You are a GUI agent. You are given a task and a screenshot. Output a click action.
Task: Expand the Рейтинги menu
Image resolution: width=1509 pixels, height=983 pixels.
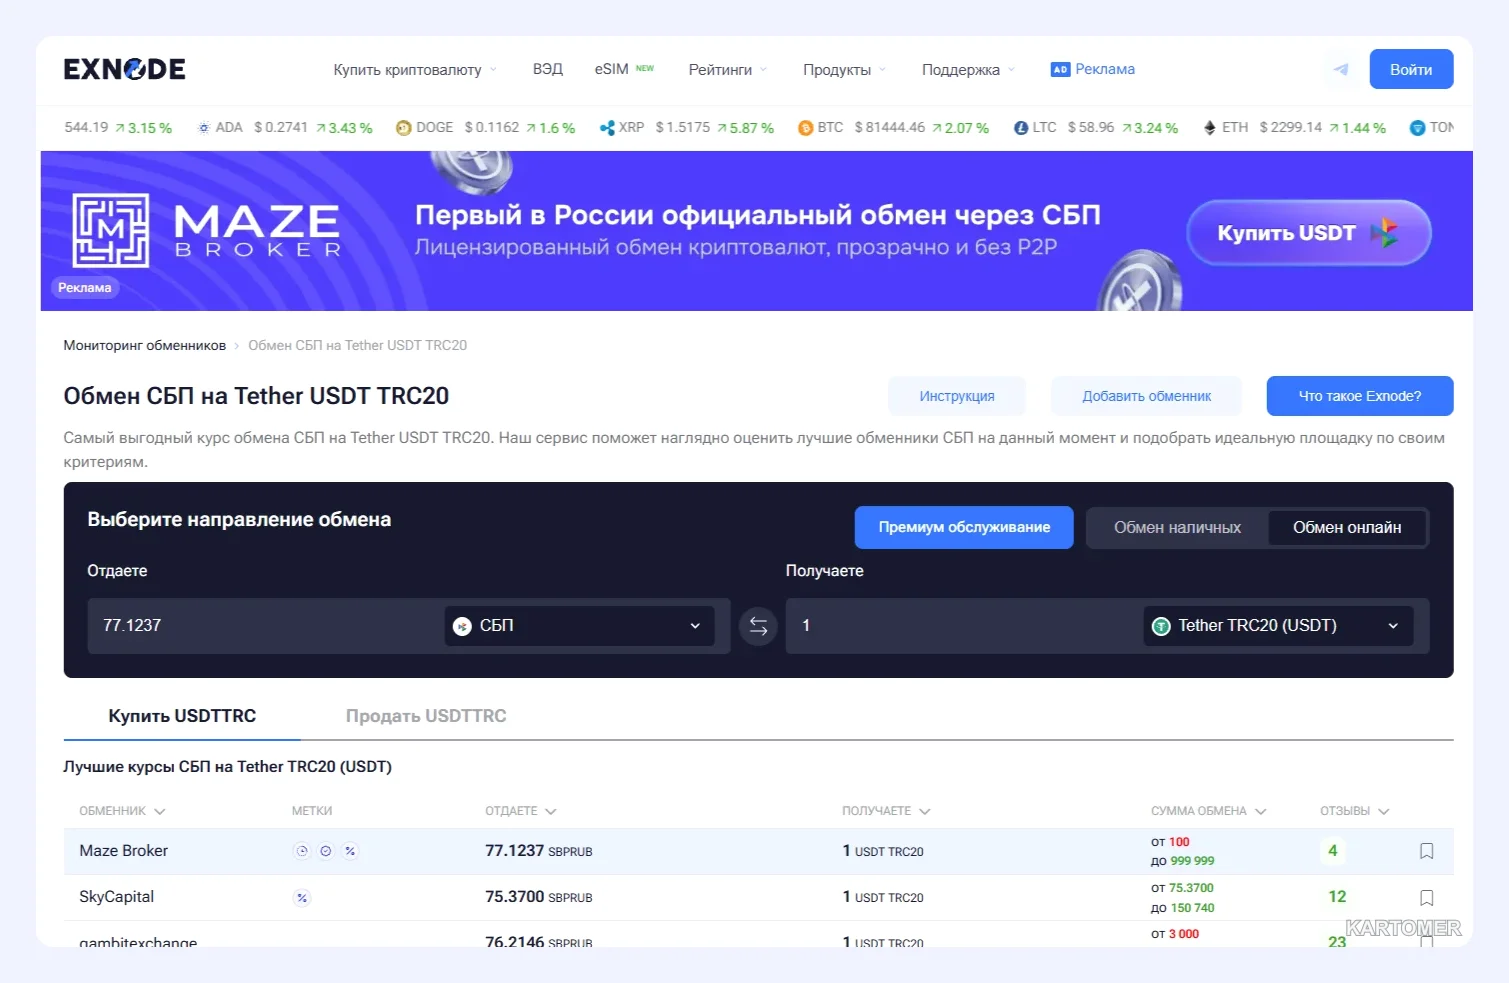click(x=728, y=70)
